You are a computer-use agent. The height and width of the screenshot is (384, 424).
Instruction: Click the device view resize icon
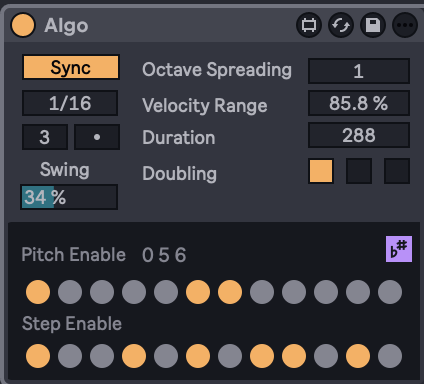(x=309, y=25)
